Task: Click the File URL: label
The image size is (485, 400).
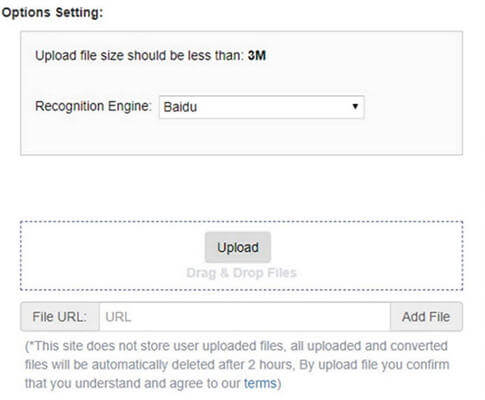Action: pyautogui.click(x=60, y=317)
